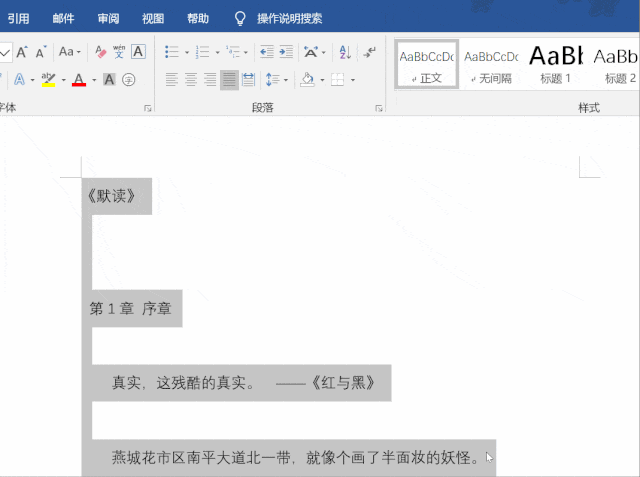Apply the Text Effects outlined A
640x477 pixels.
coord(19,80)
